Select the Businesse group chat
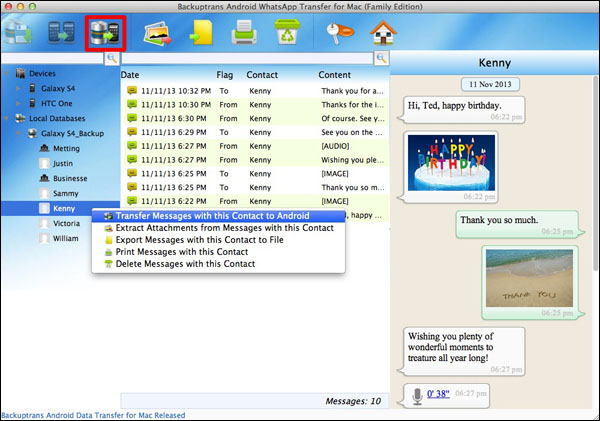600x421 pixels. pos(70,178)
